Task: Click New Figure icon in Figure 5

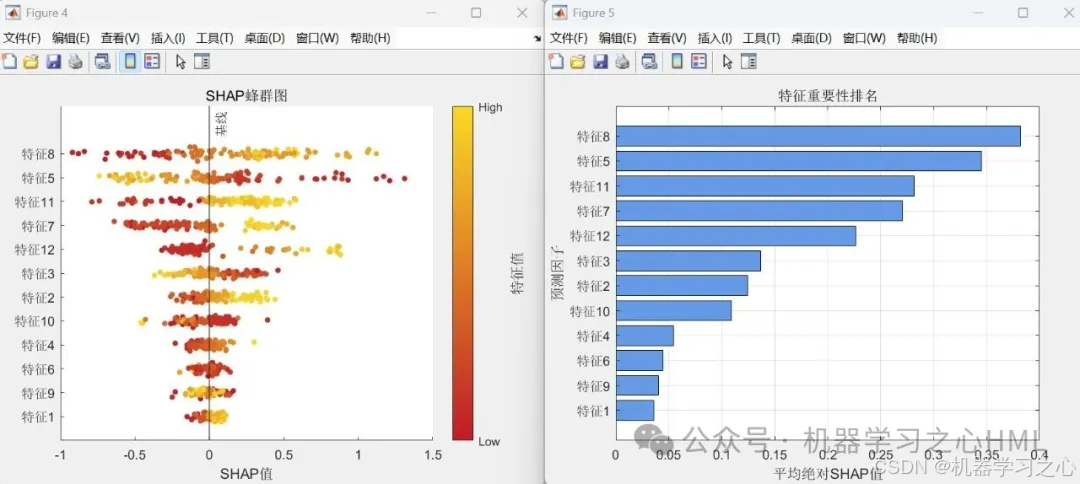Action: pyautogui.click(x=556, y=62)
